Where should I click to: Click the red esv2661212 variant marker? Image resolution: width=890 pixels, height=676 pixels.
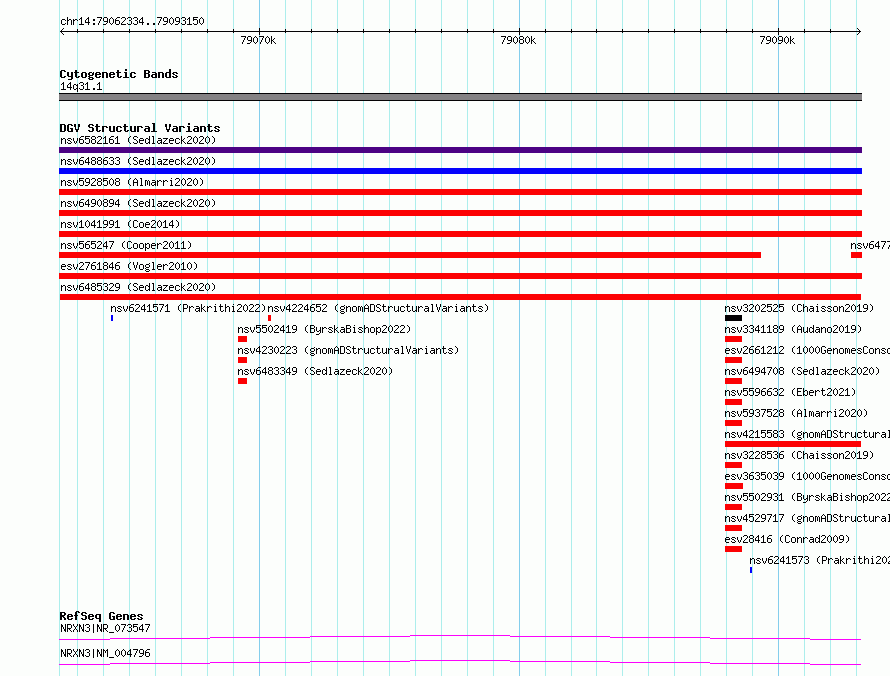click(733, 360)
